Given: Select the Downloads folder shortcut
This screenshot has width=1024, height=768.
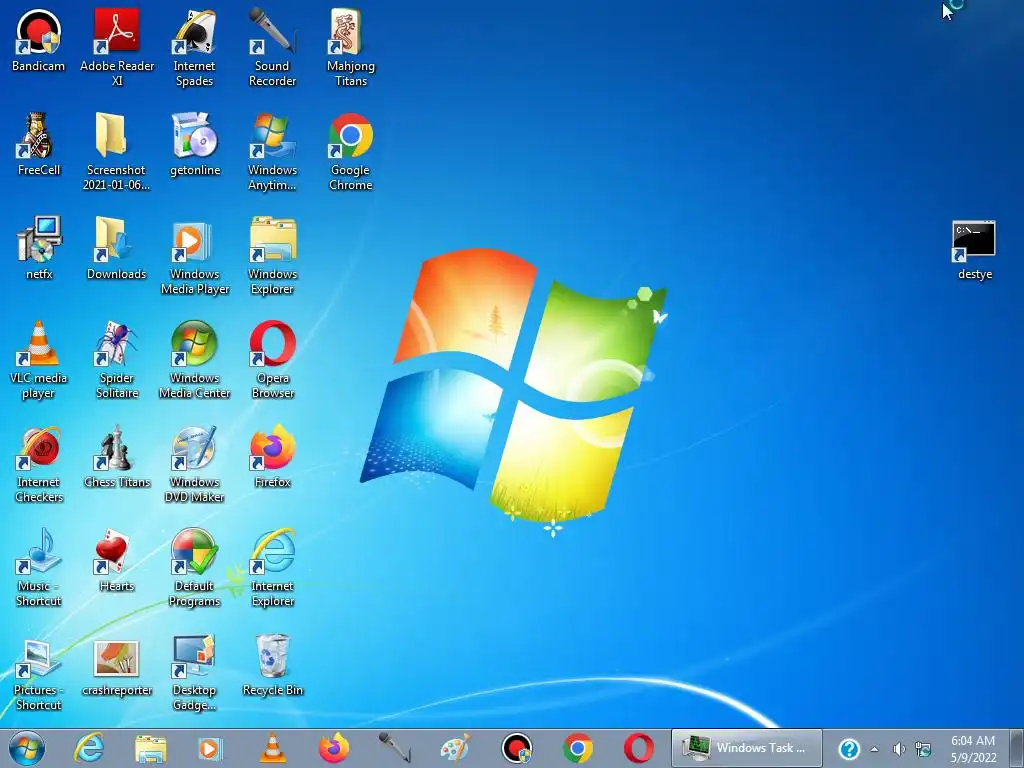Looking at the screenshot, I should tap(117, 249).
